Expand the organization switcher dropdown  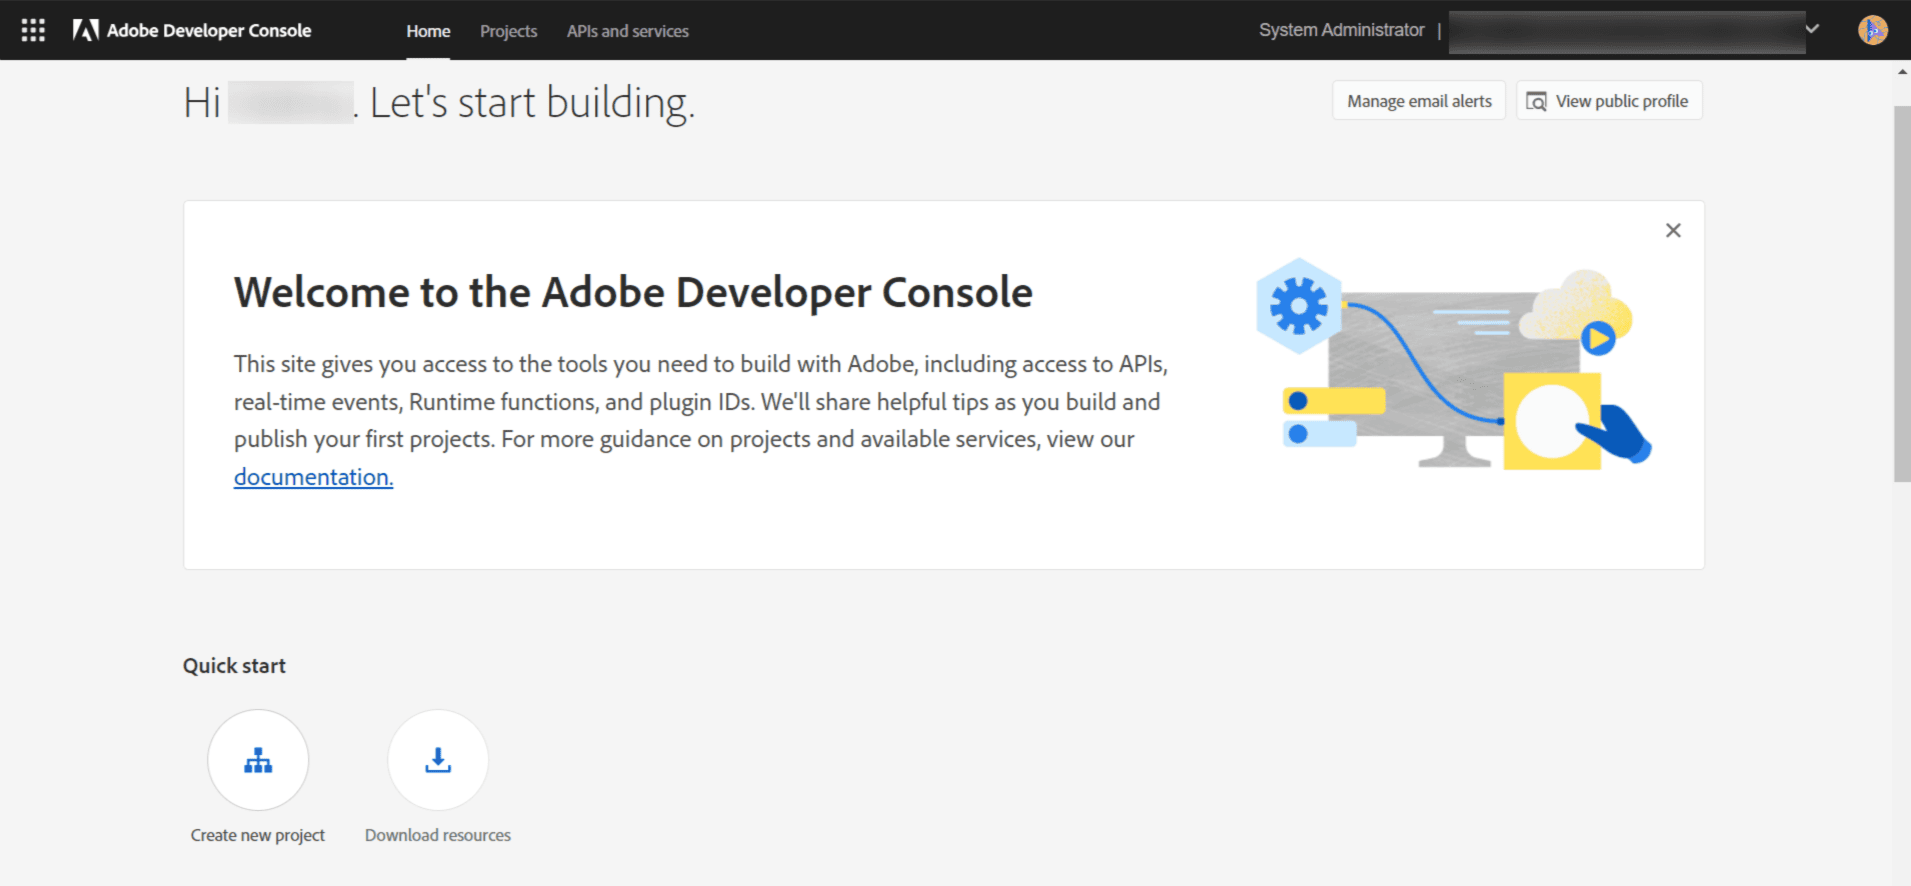point(1812,29)
